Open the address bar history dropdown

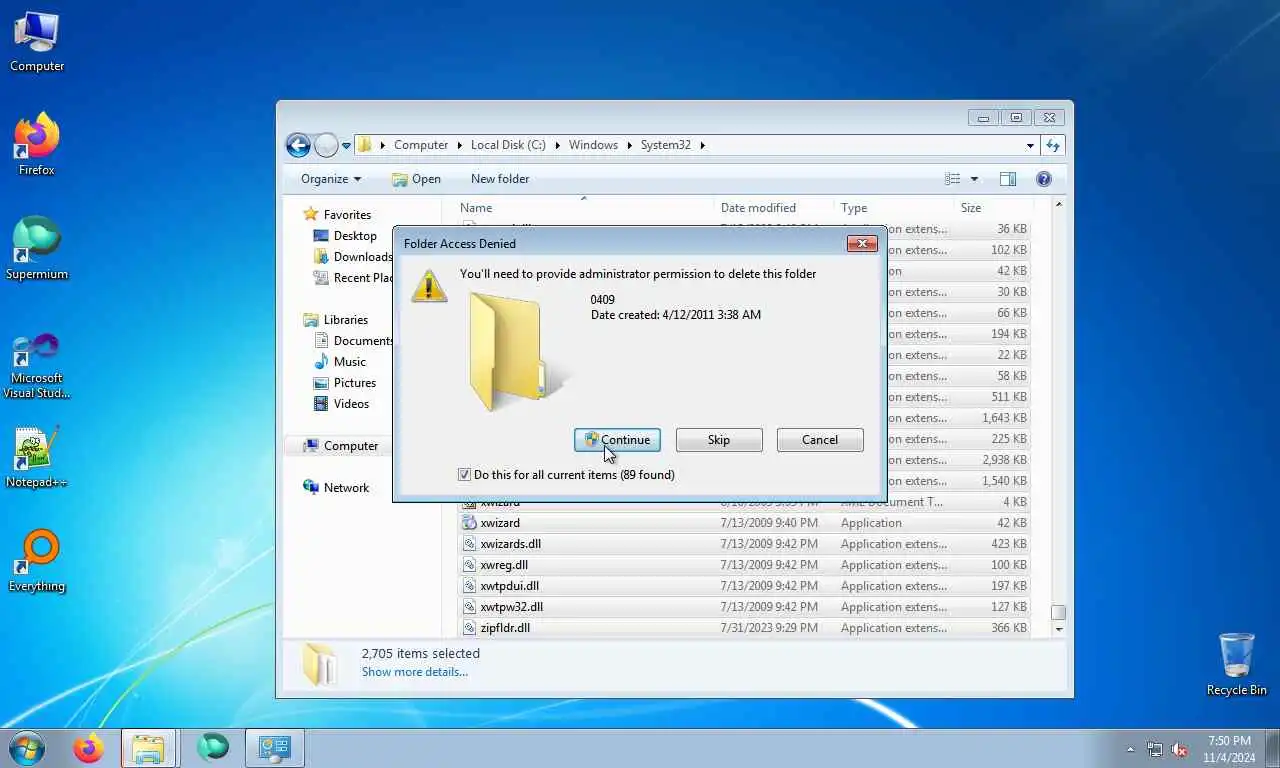[x=1030, y=145]
